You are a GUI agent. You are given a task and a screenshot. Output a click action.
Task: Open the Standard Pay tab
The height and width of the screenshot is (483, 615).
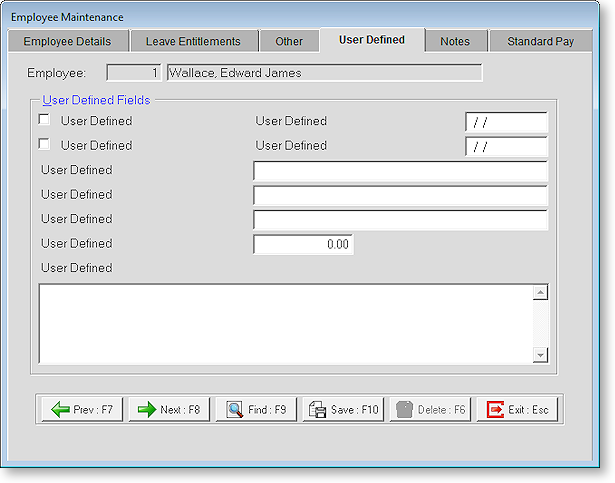click(x=541, y=41)
